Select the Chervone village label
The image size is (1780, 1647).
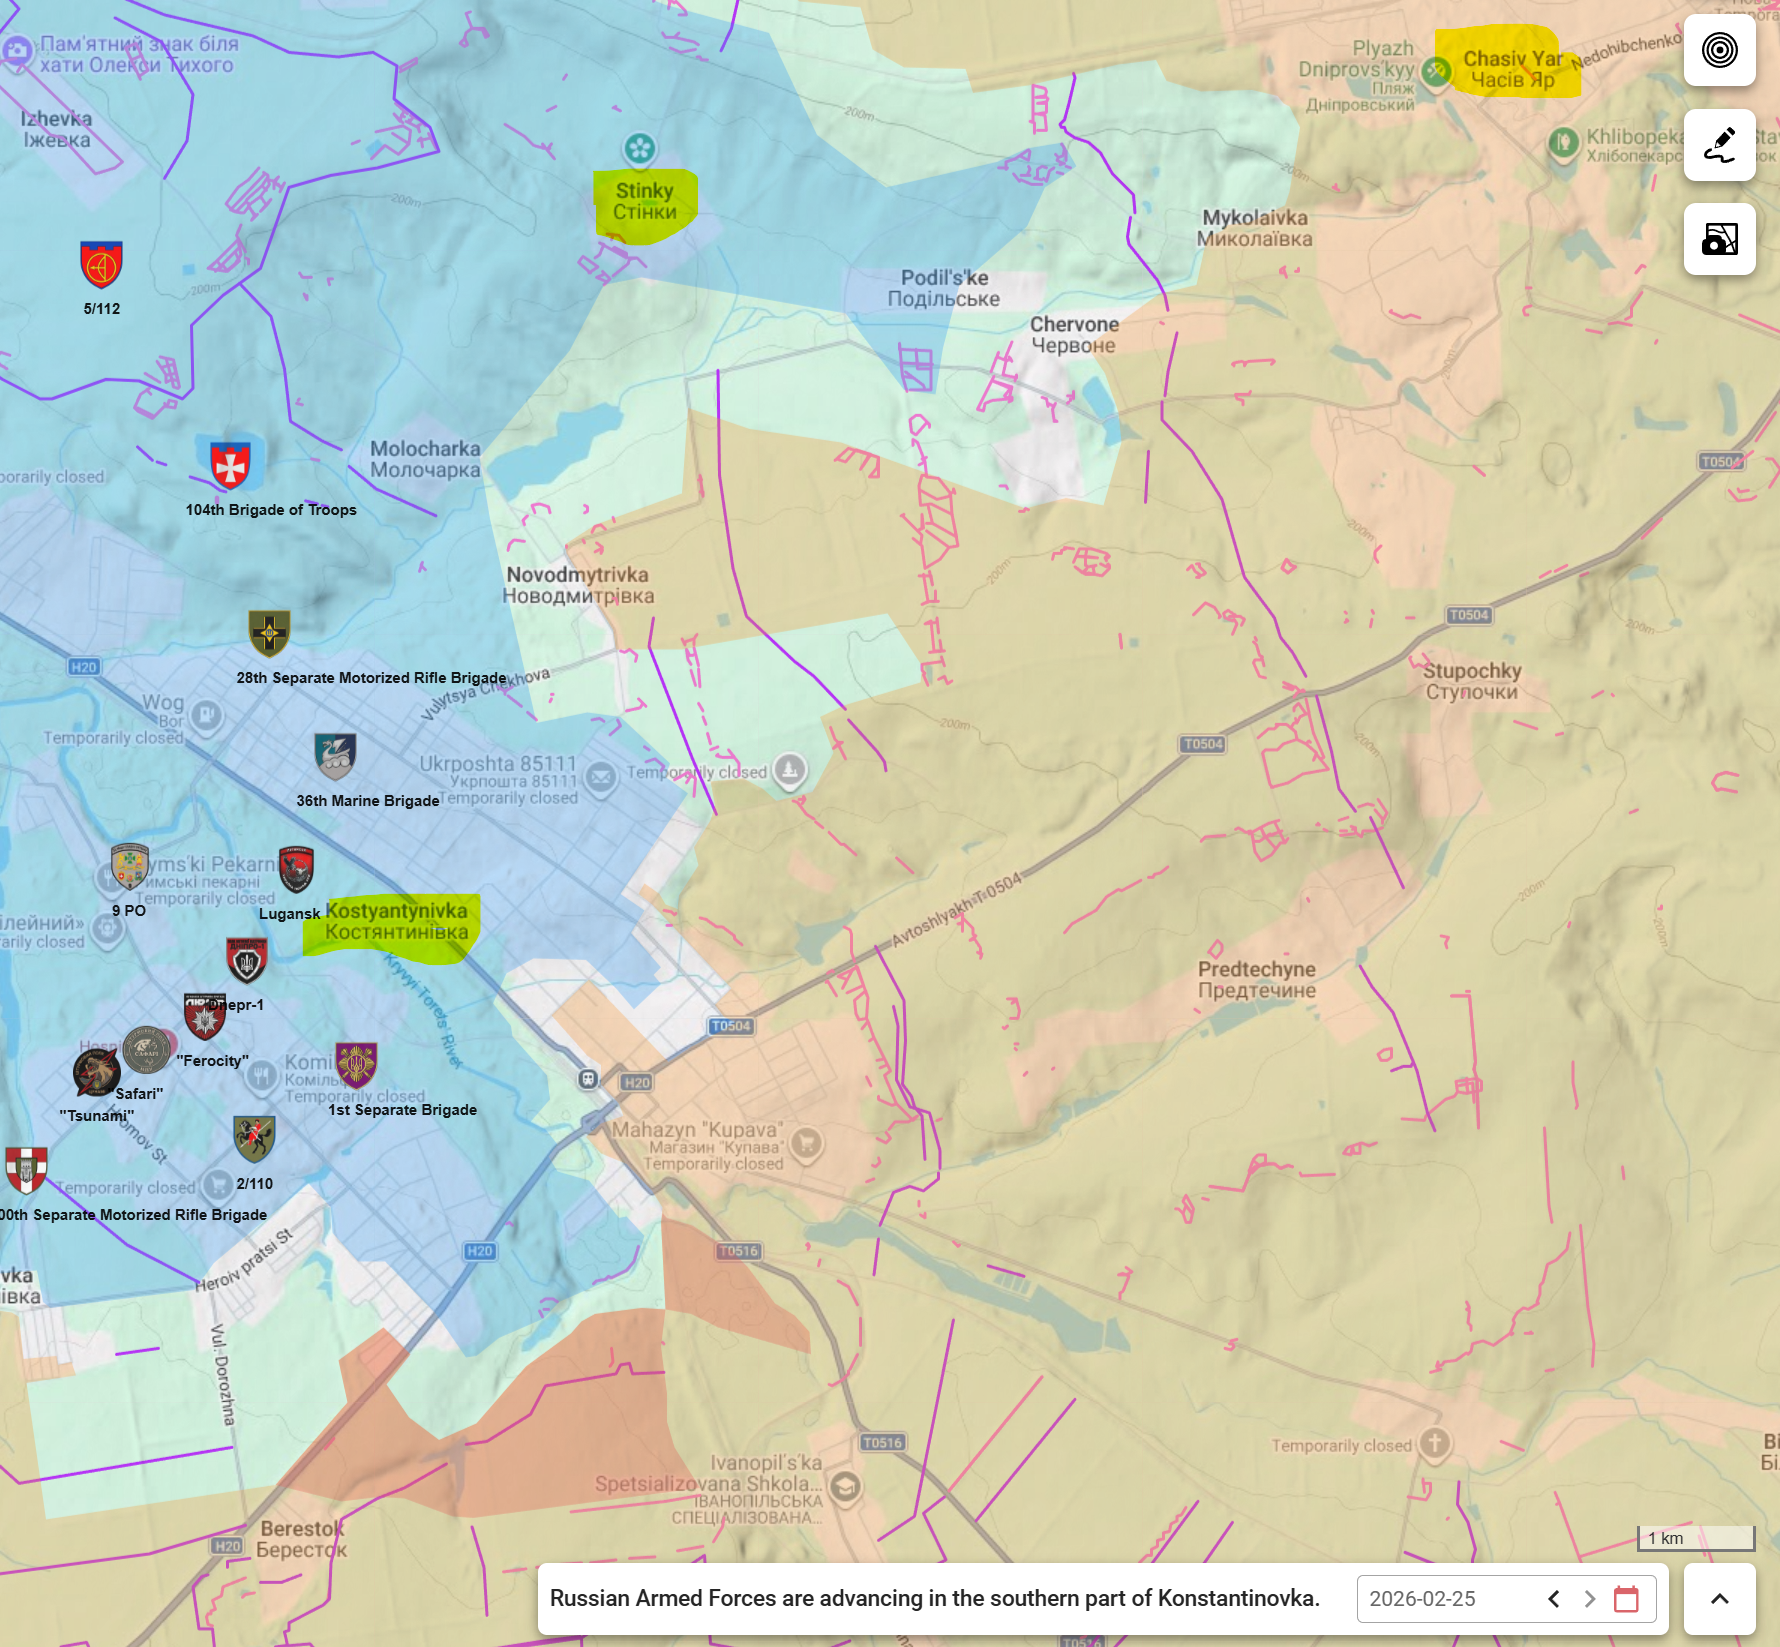[x=1075, y=335]
